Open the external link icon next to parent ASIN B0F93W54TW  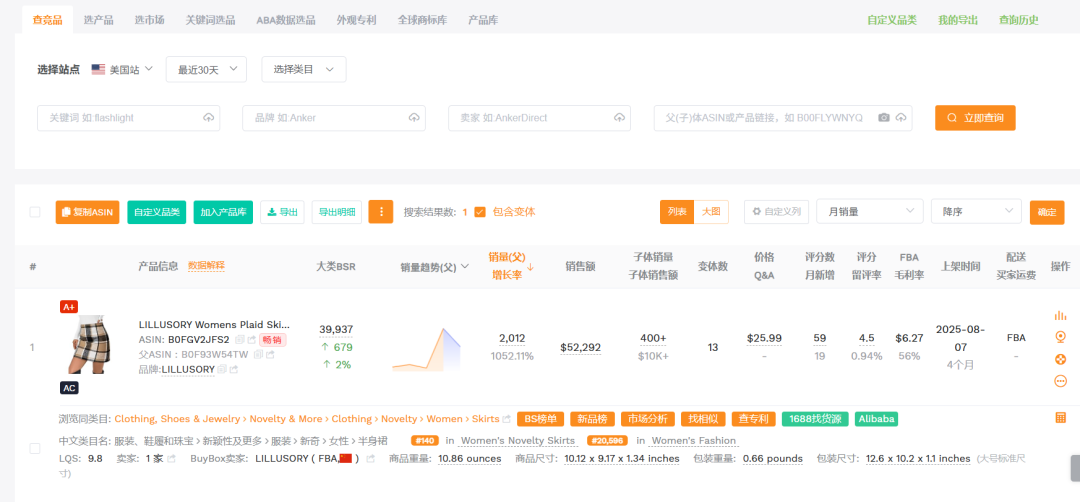[270, 355]
